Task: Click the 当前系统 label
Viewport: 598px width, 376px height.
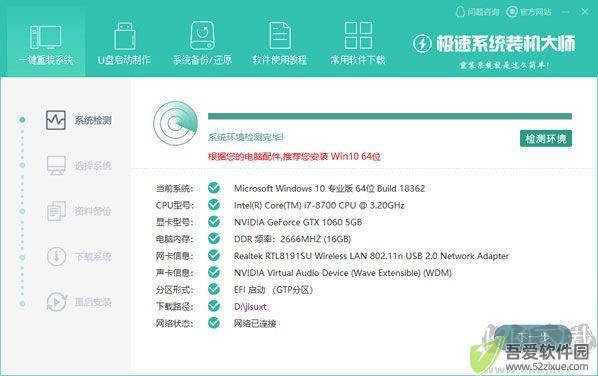Action: 175,188
